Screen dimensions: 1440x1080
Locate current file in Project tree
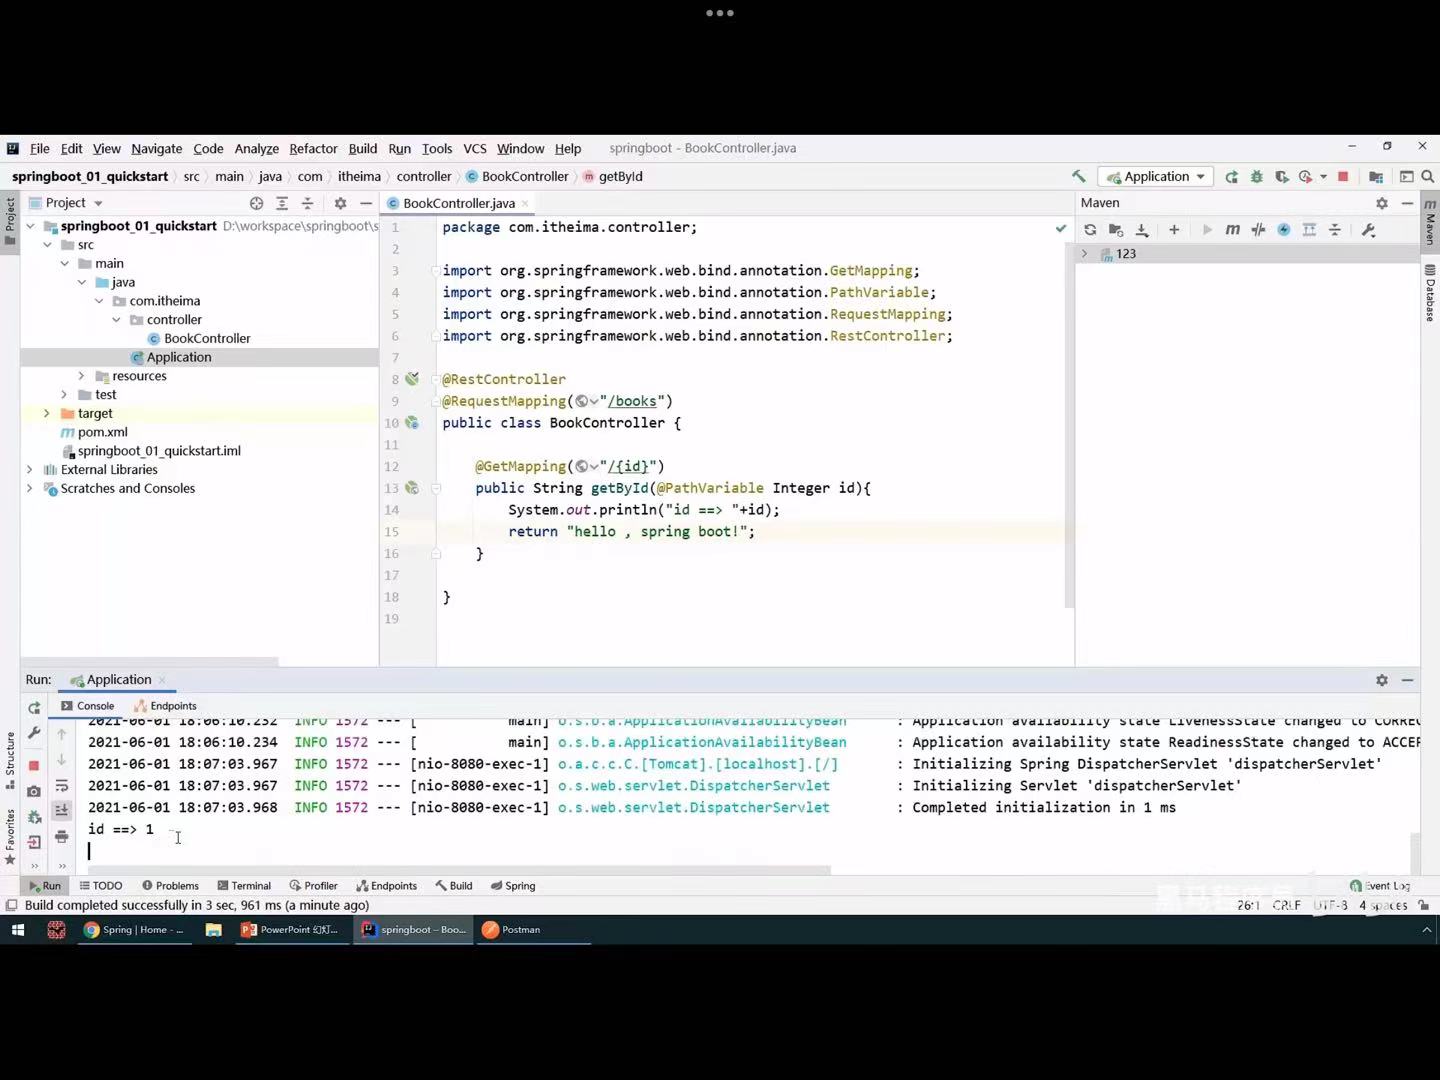click(x=256, y=203)
